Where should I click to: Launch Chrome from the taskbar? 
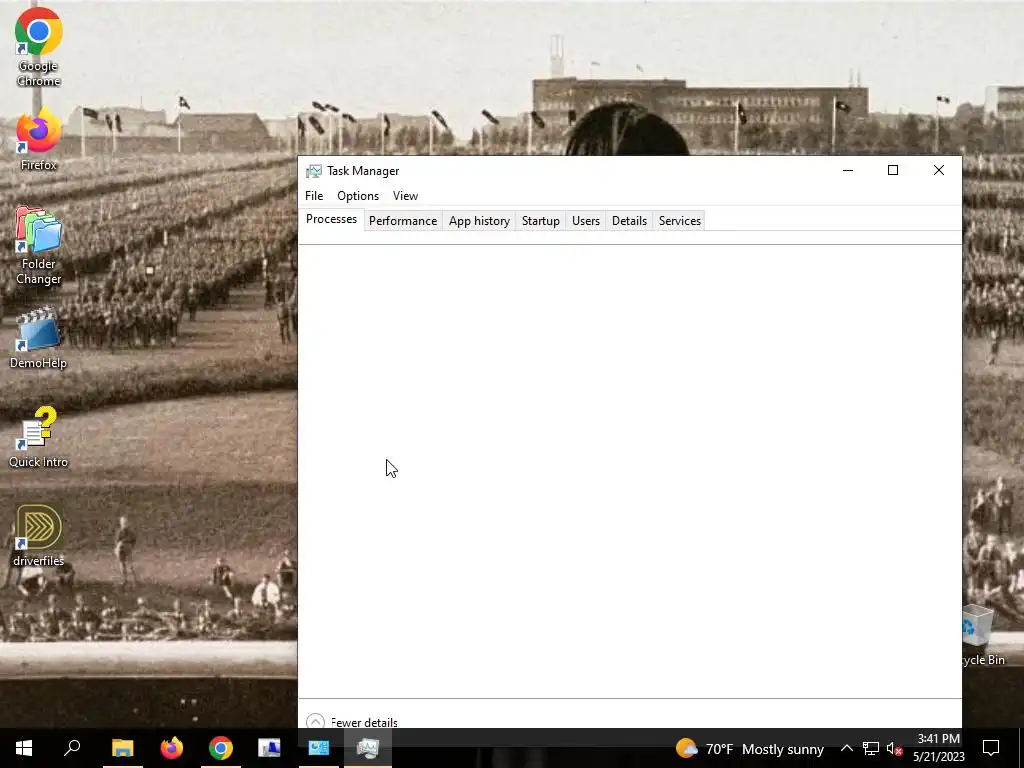221,748
